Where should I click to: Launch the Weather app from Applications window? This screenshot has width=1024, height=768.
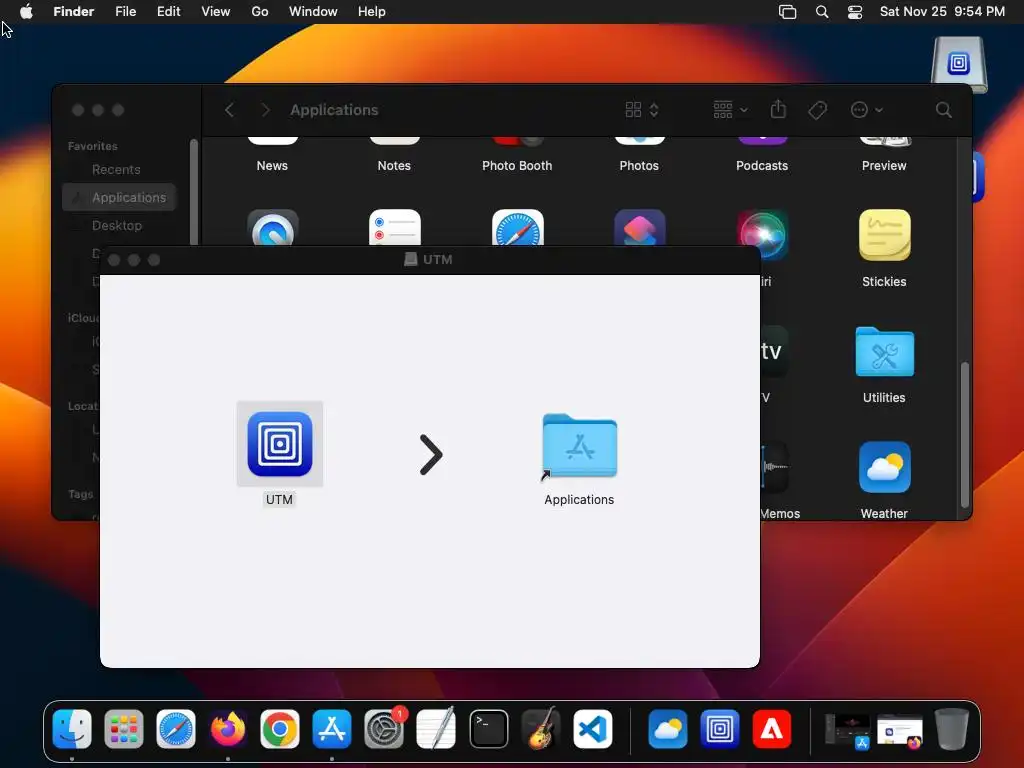(x=884, y=468)
